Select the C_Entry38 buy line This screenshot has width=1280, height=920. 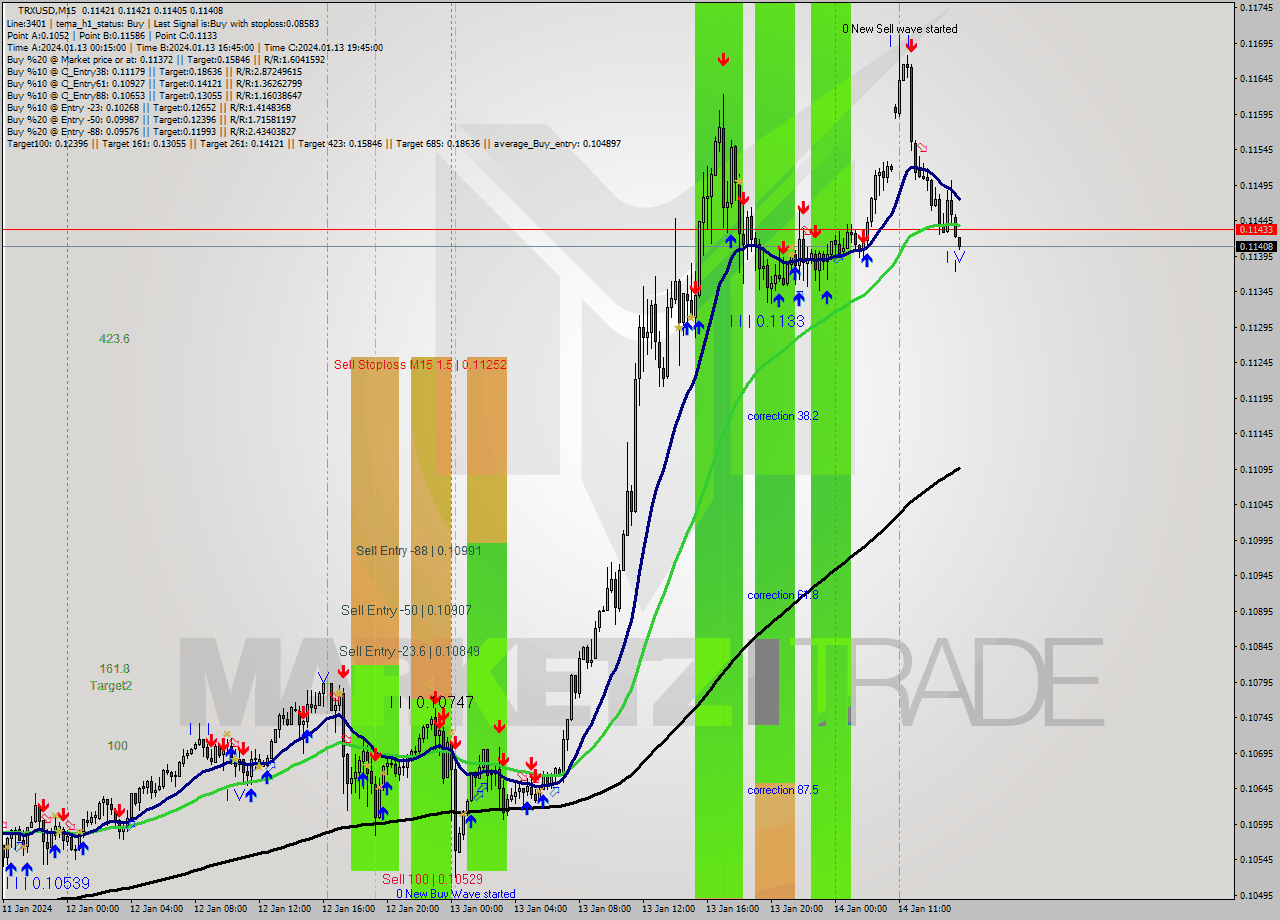pyautogui.click(x=154, y=71)
